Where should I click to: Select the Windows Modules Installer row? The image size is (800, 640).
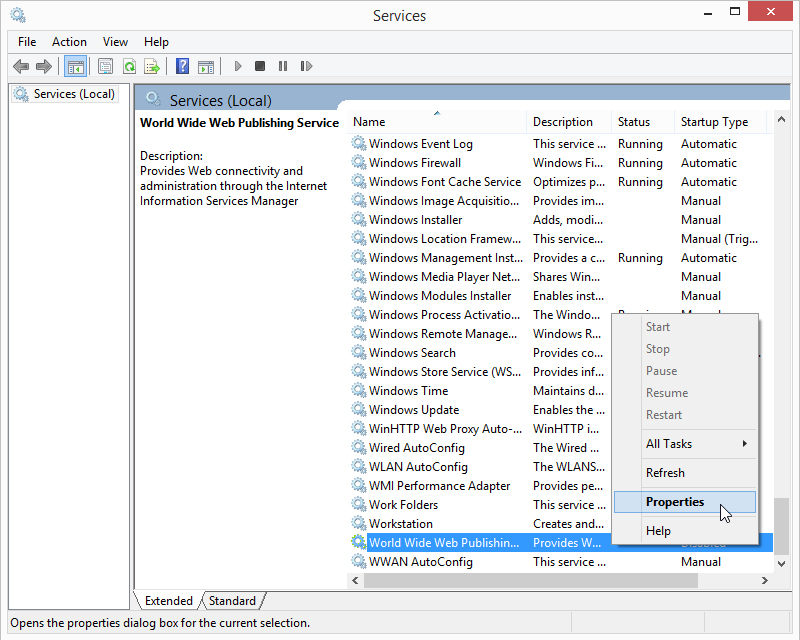pyautogui.click(x=560, y=296)
